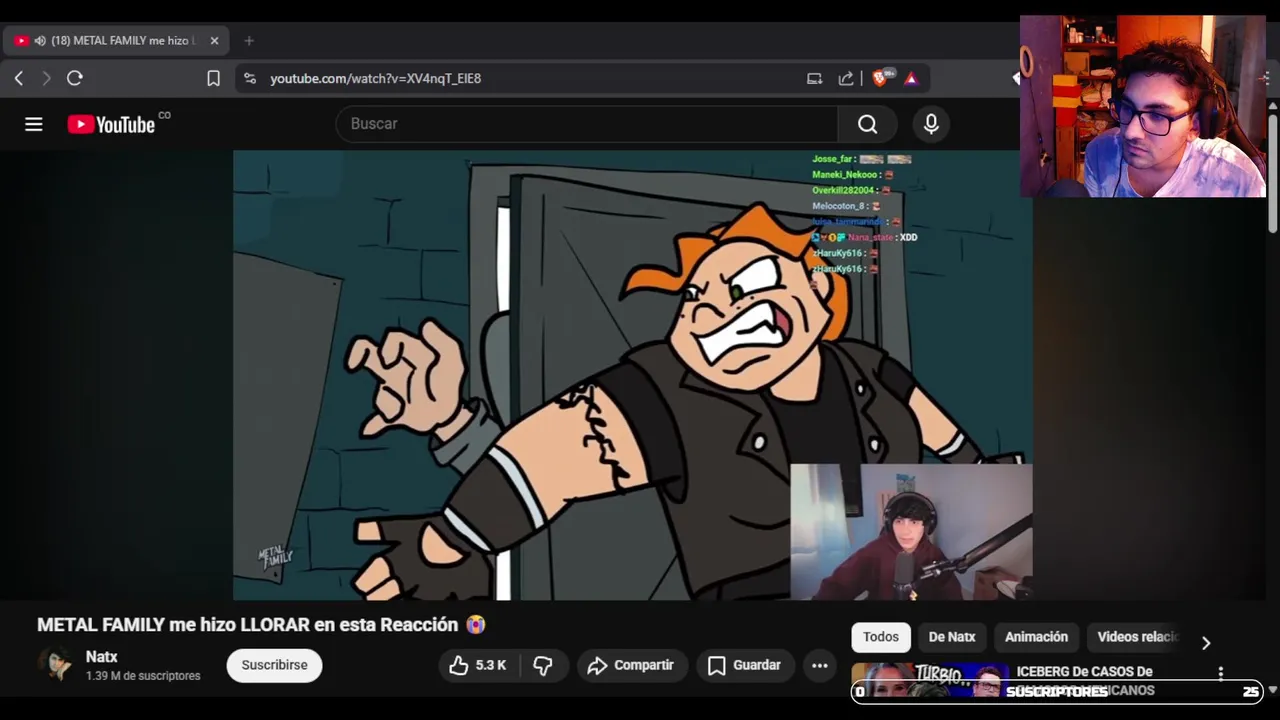
Task: Open YouTube hamburger guide menu
Action: 34,124
